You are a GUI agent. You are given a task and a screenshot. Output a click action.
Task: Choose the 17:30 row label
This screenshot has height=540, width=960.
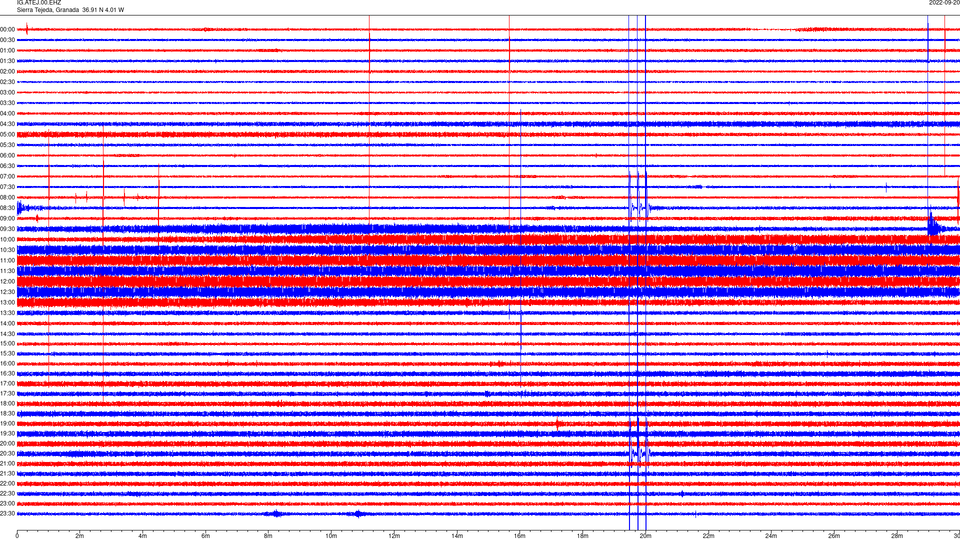pyautogui.click(x=7, y=394)
